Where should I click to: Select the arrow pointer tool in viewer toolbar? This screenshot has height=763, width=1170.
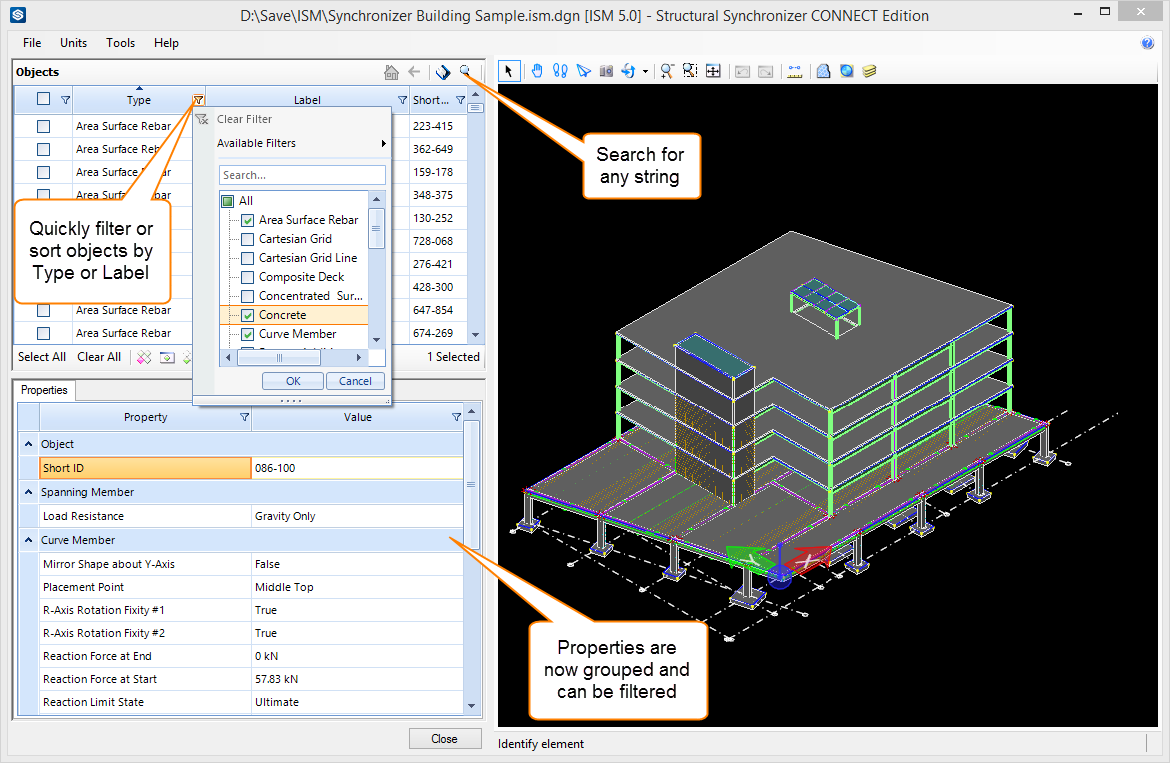coord(508,71)
